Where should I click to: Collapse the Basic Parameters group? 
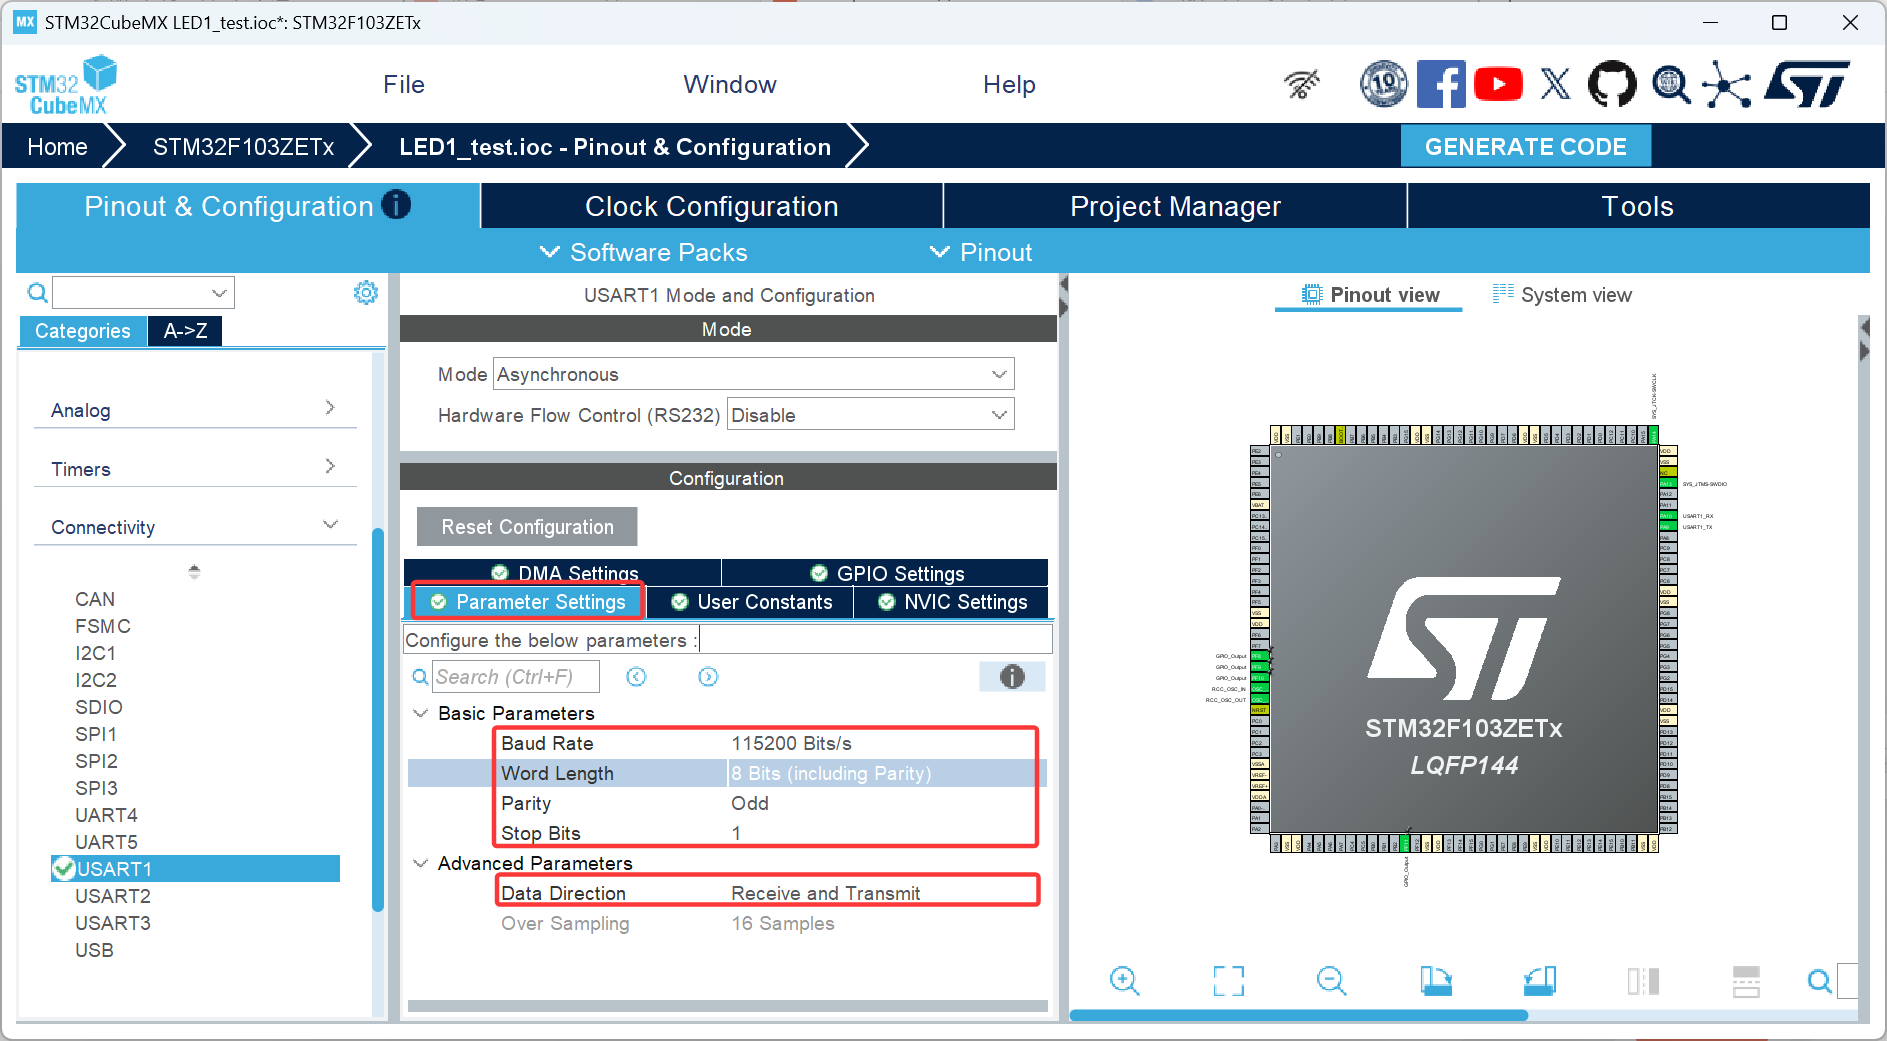(421, 713)
